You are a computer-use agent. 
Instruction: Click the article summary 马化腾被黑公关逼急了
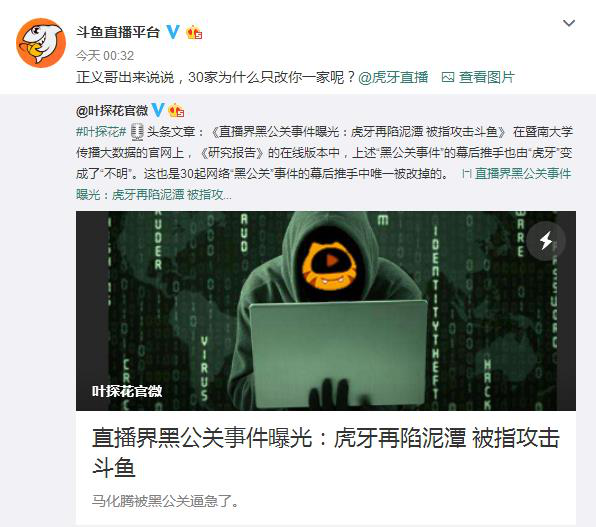pyautogui.click(x=165, y=501)
